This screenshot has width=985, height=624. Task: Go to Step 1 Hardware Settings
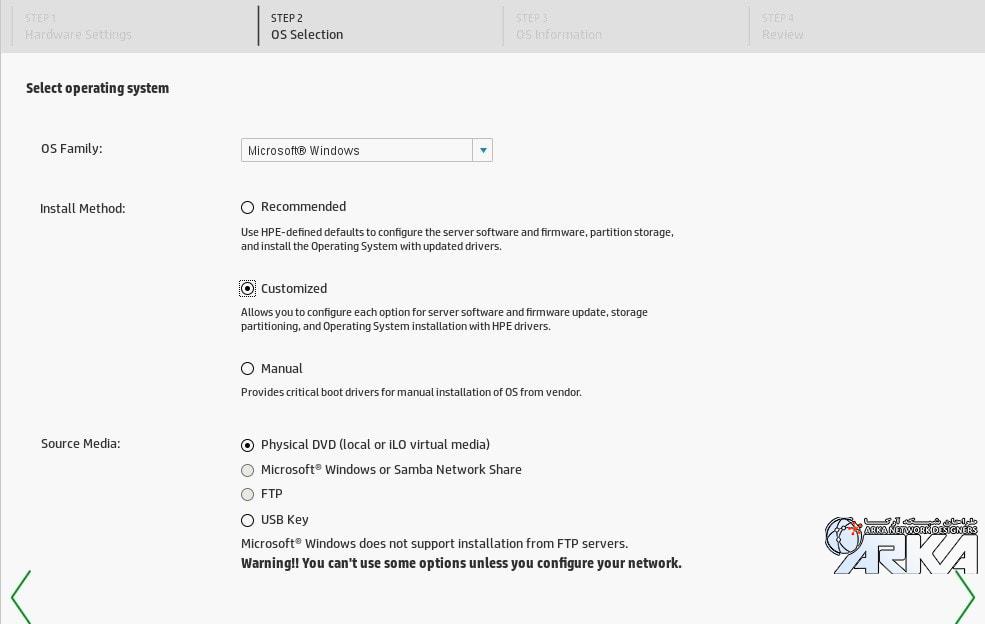pyautogui.click(x=78, y=26)
